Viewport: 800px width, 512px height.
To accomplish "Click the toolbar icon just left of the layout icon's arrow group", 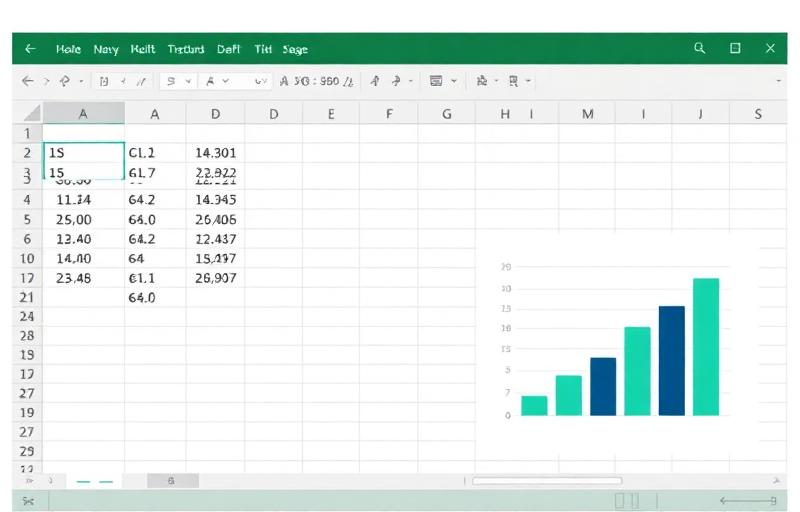I will 396,81.
